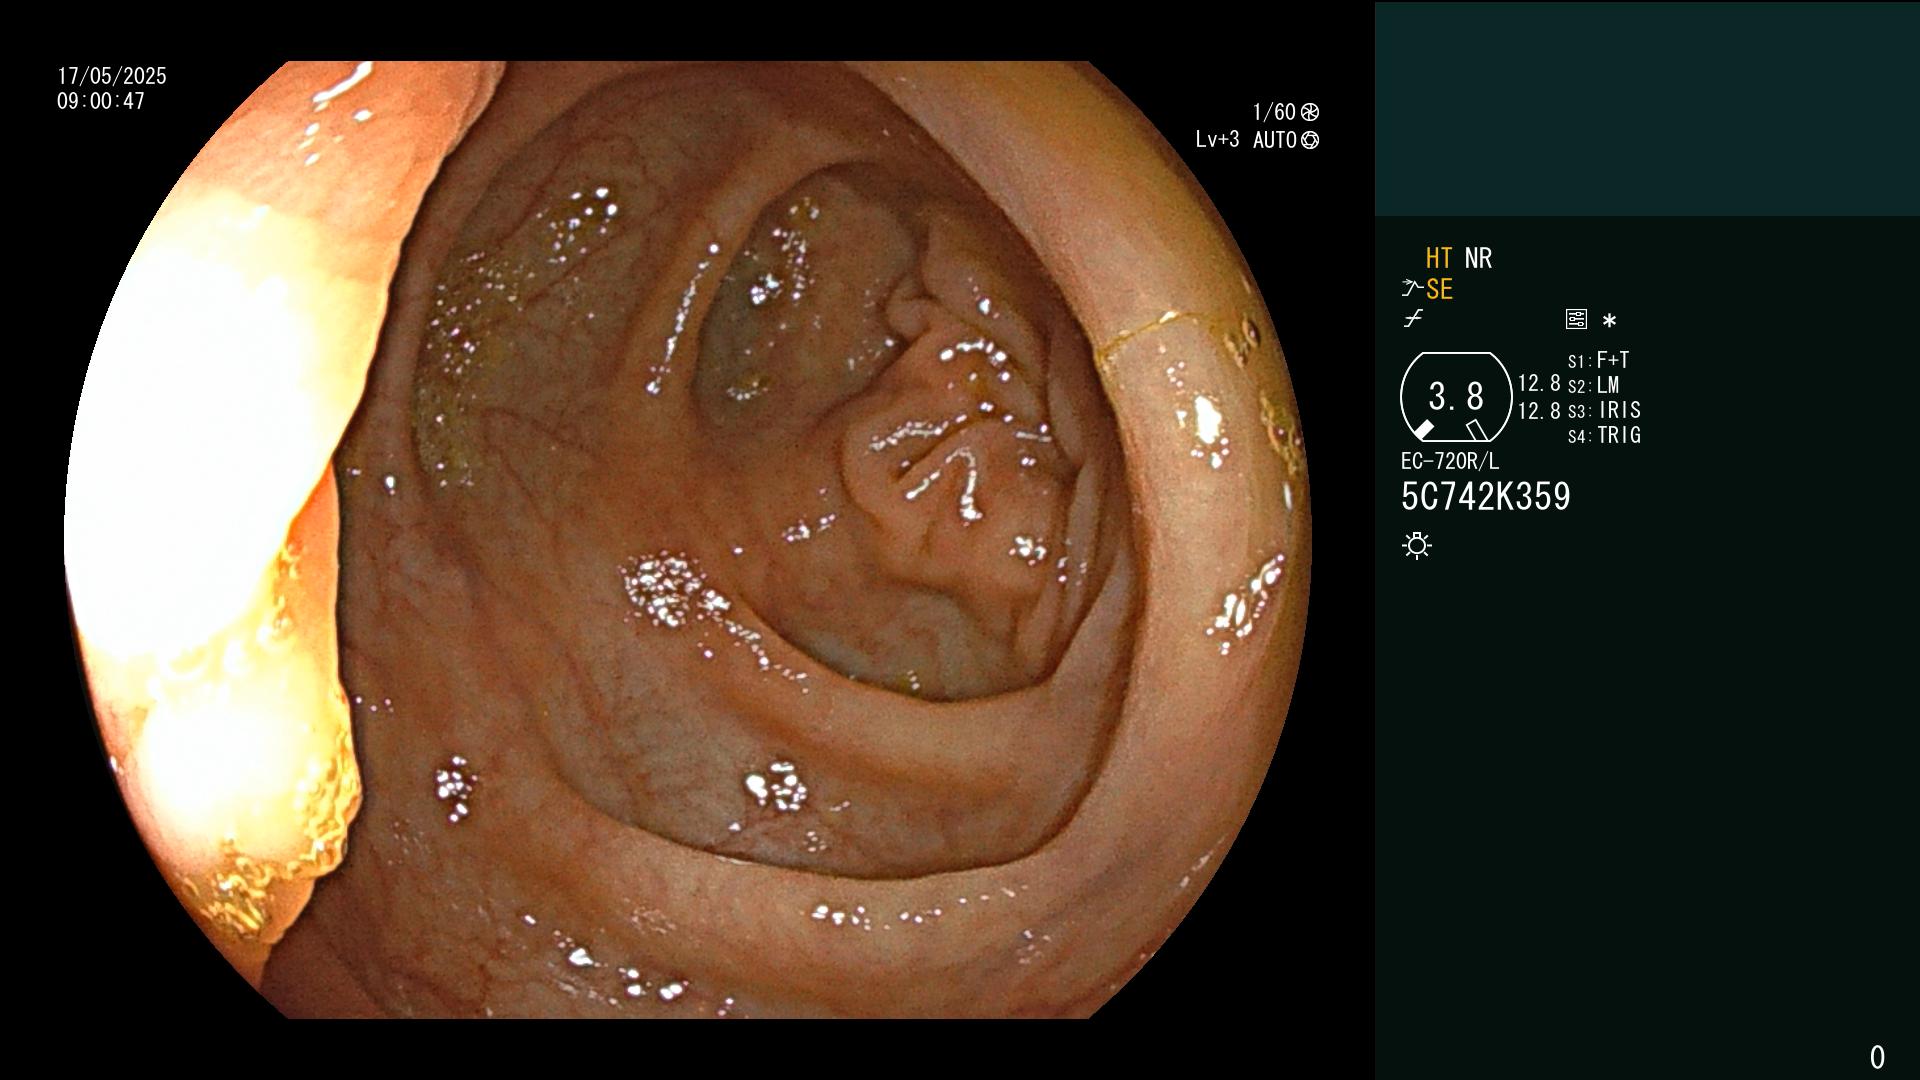
Task: Click the tone curve icon below SE
Action: pos(1413,319)
